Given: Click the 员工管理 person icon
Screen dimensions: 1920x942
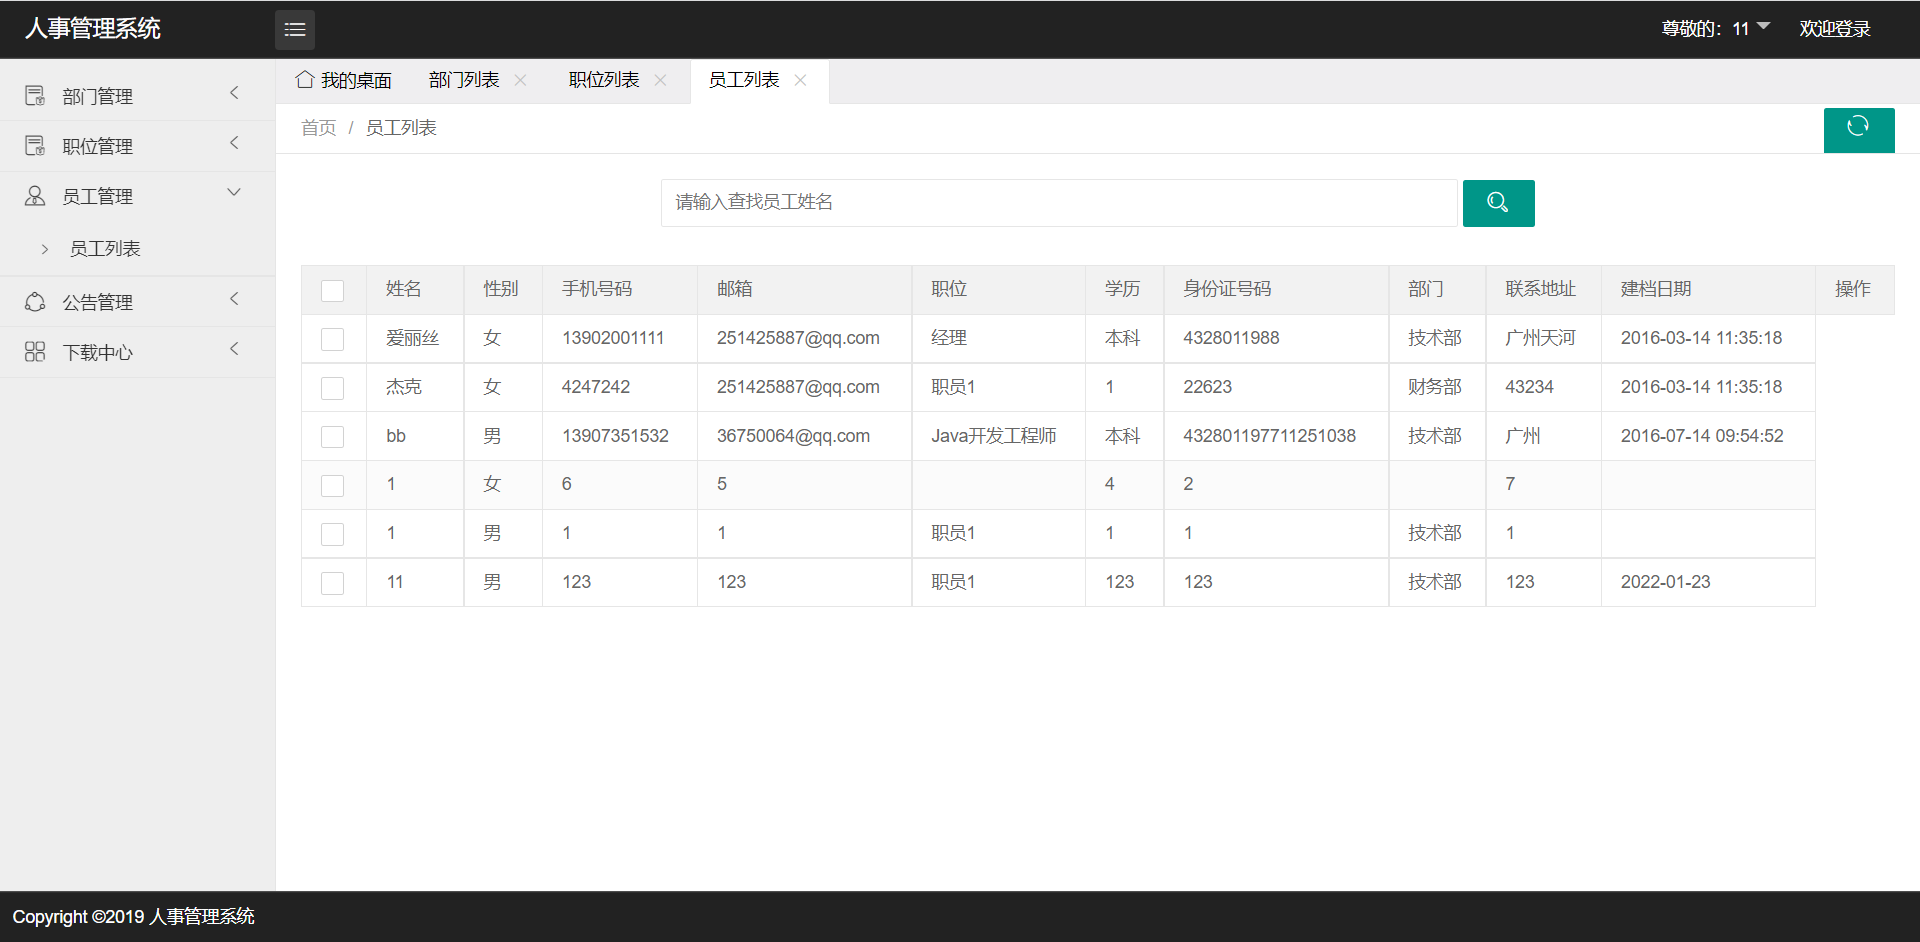Looking at the screenshot, I should click(35, 196).
